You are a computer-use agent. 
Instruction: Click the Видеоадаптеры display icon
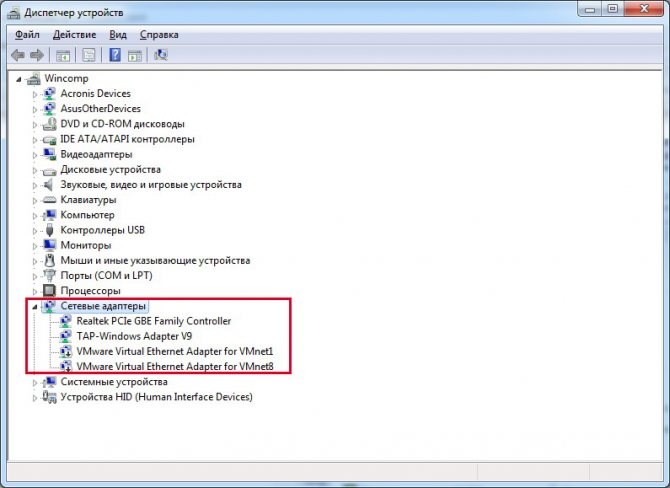coord(50,154)
